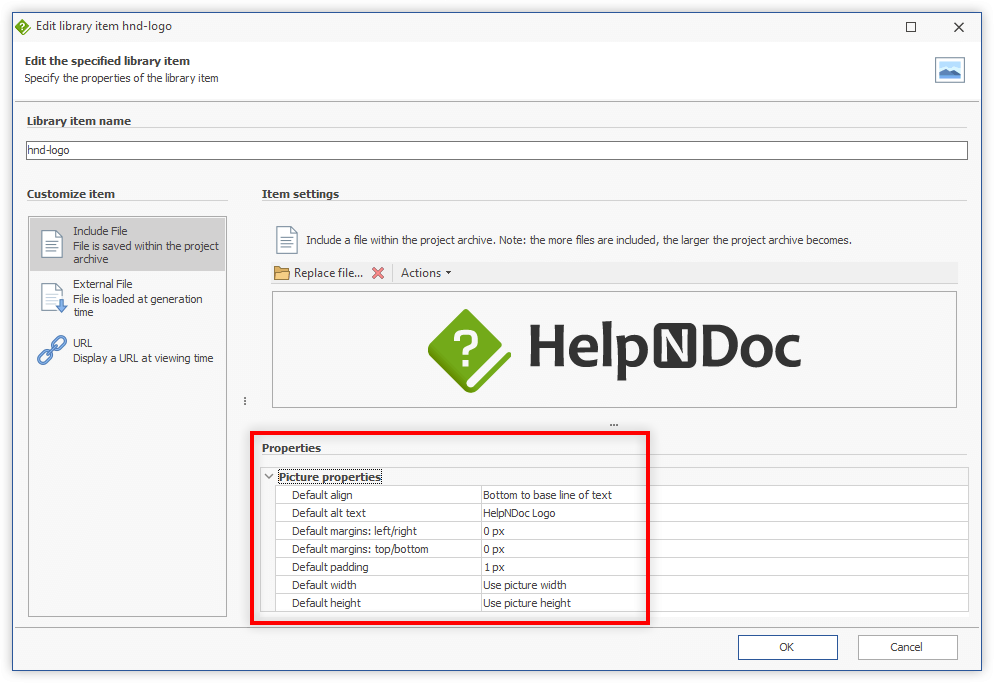The image size is (995, 684).
Task: Click the HelpNDoc app icon in title bar
Action: 23,27
